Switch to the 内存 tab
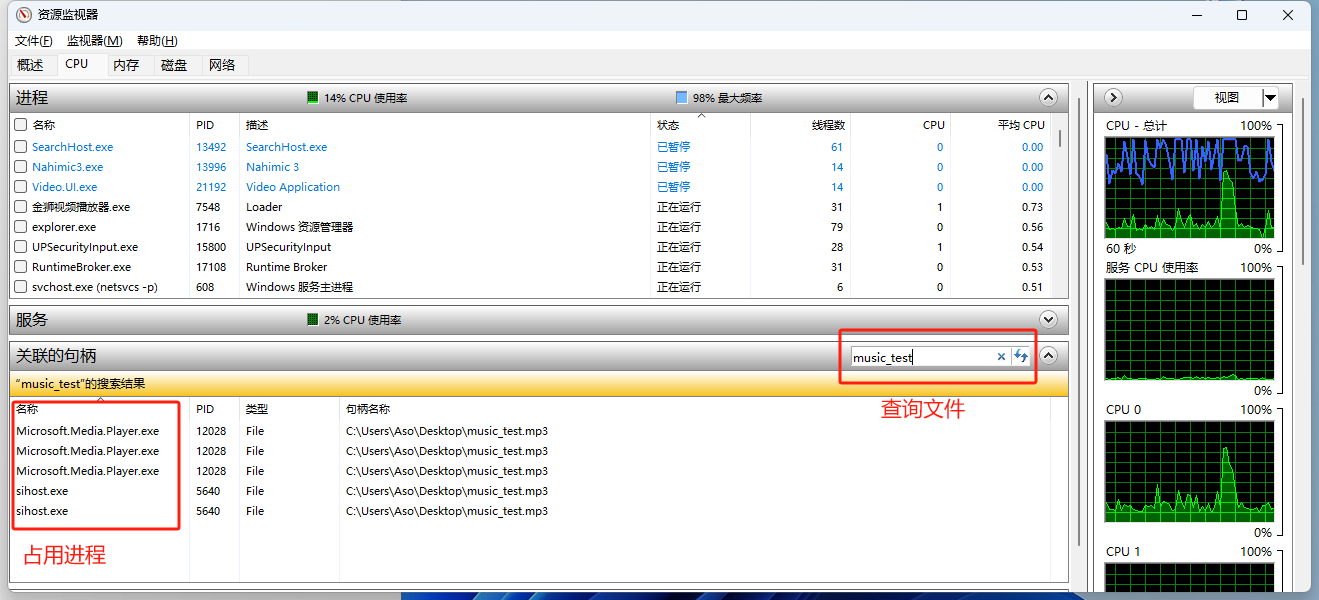Viewport: 1319px width, 600px height. pyautogui.click(x=126, y=65)
